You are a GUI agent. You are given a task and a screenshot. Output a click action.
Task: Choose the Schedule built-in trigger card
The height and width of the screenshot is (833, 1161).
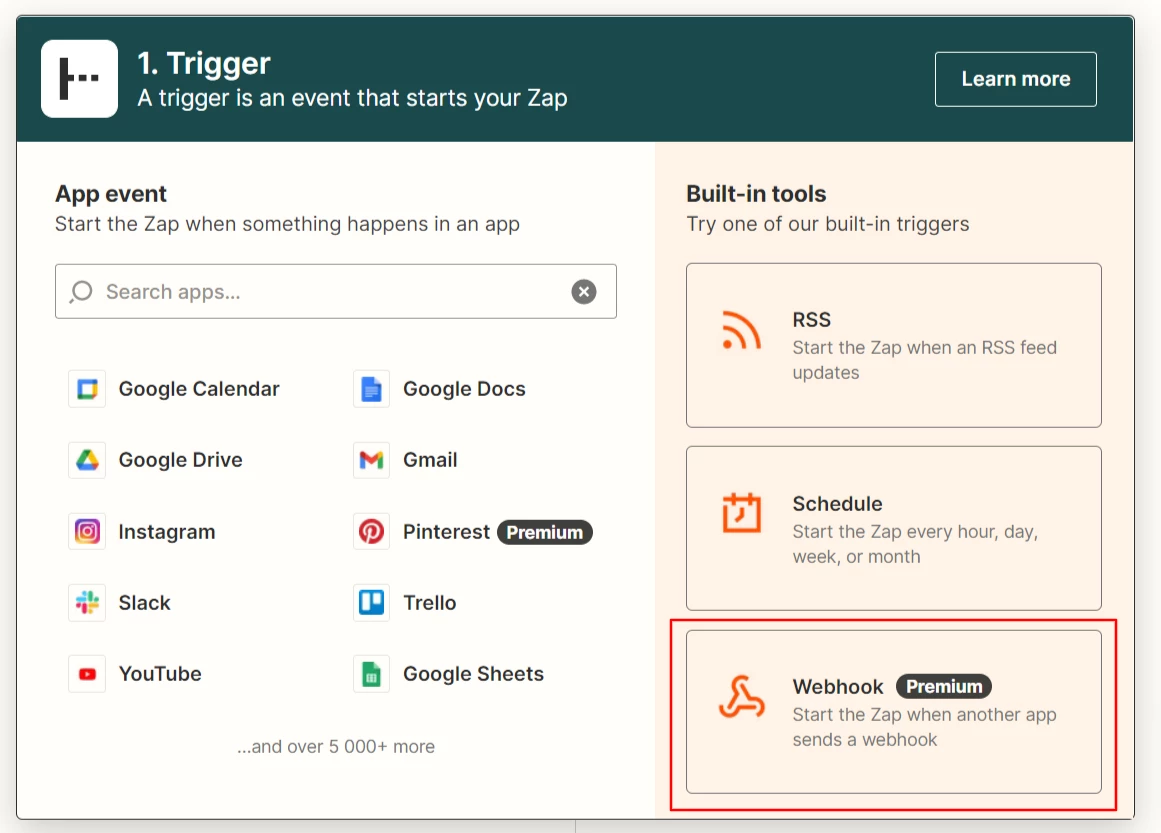coord(894,528)
